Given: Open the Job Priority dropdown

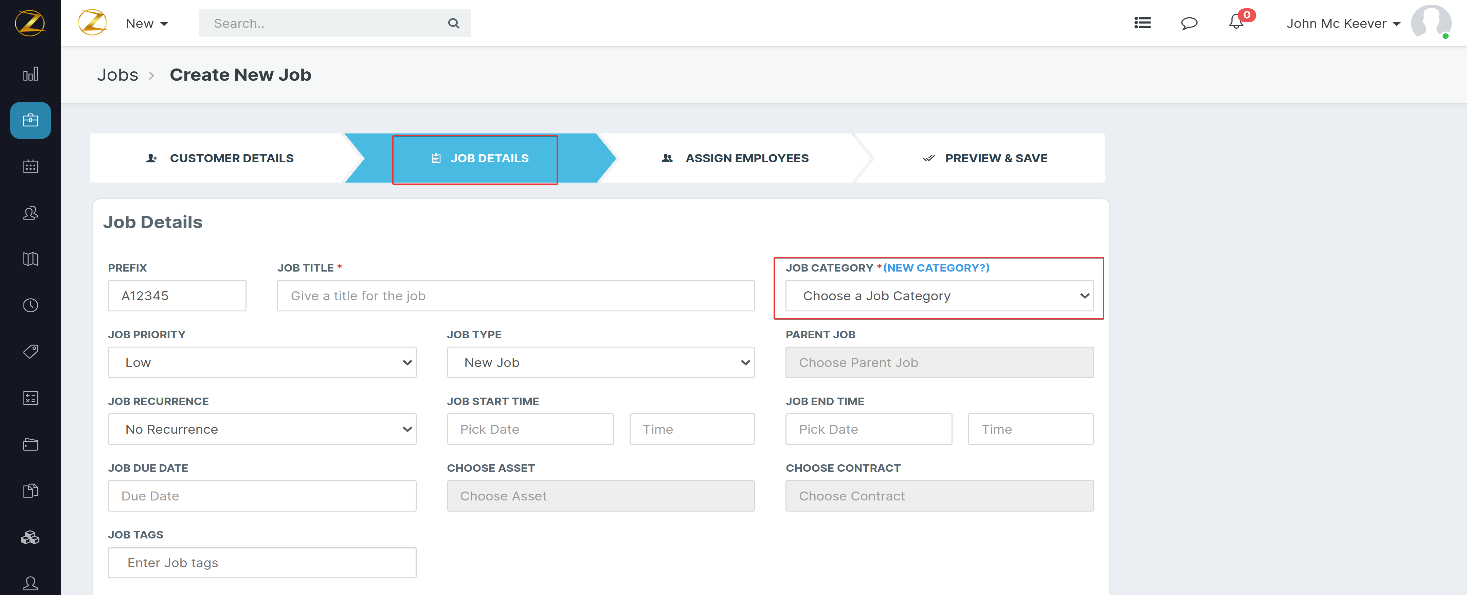Looking at the screenshot, I should point(262,363).
